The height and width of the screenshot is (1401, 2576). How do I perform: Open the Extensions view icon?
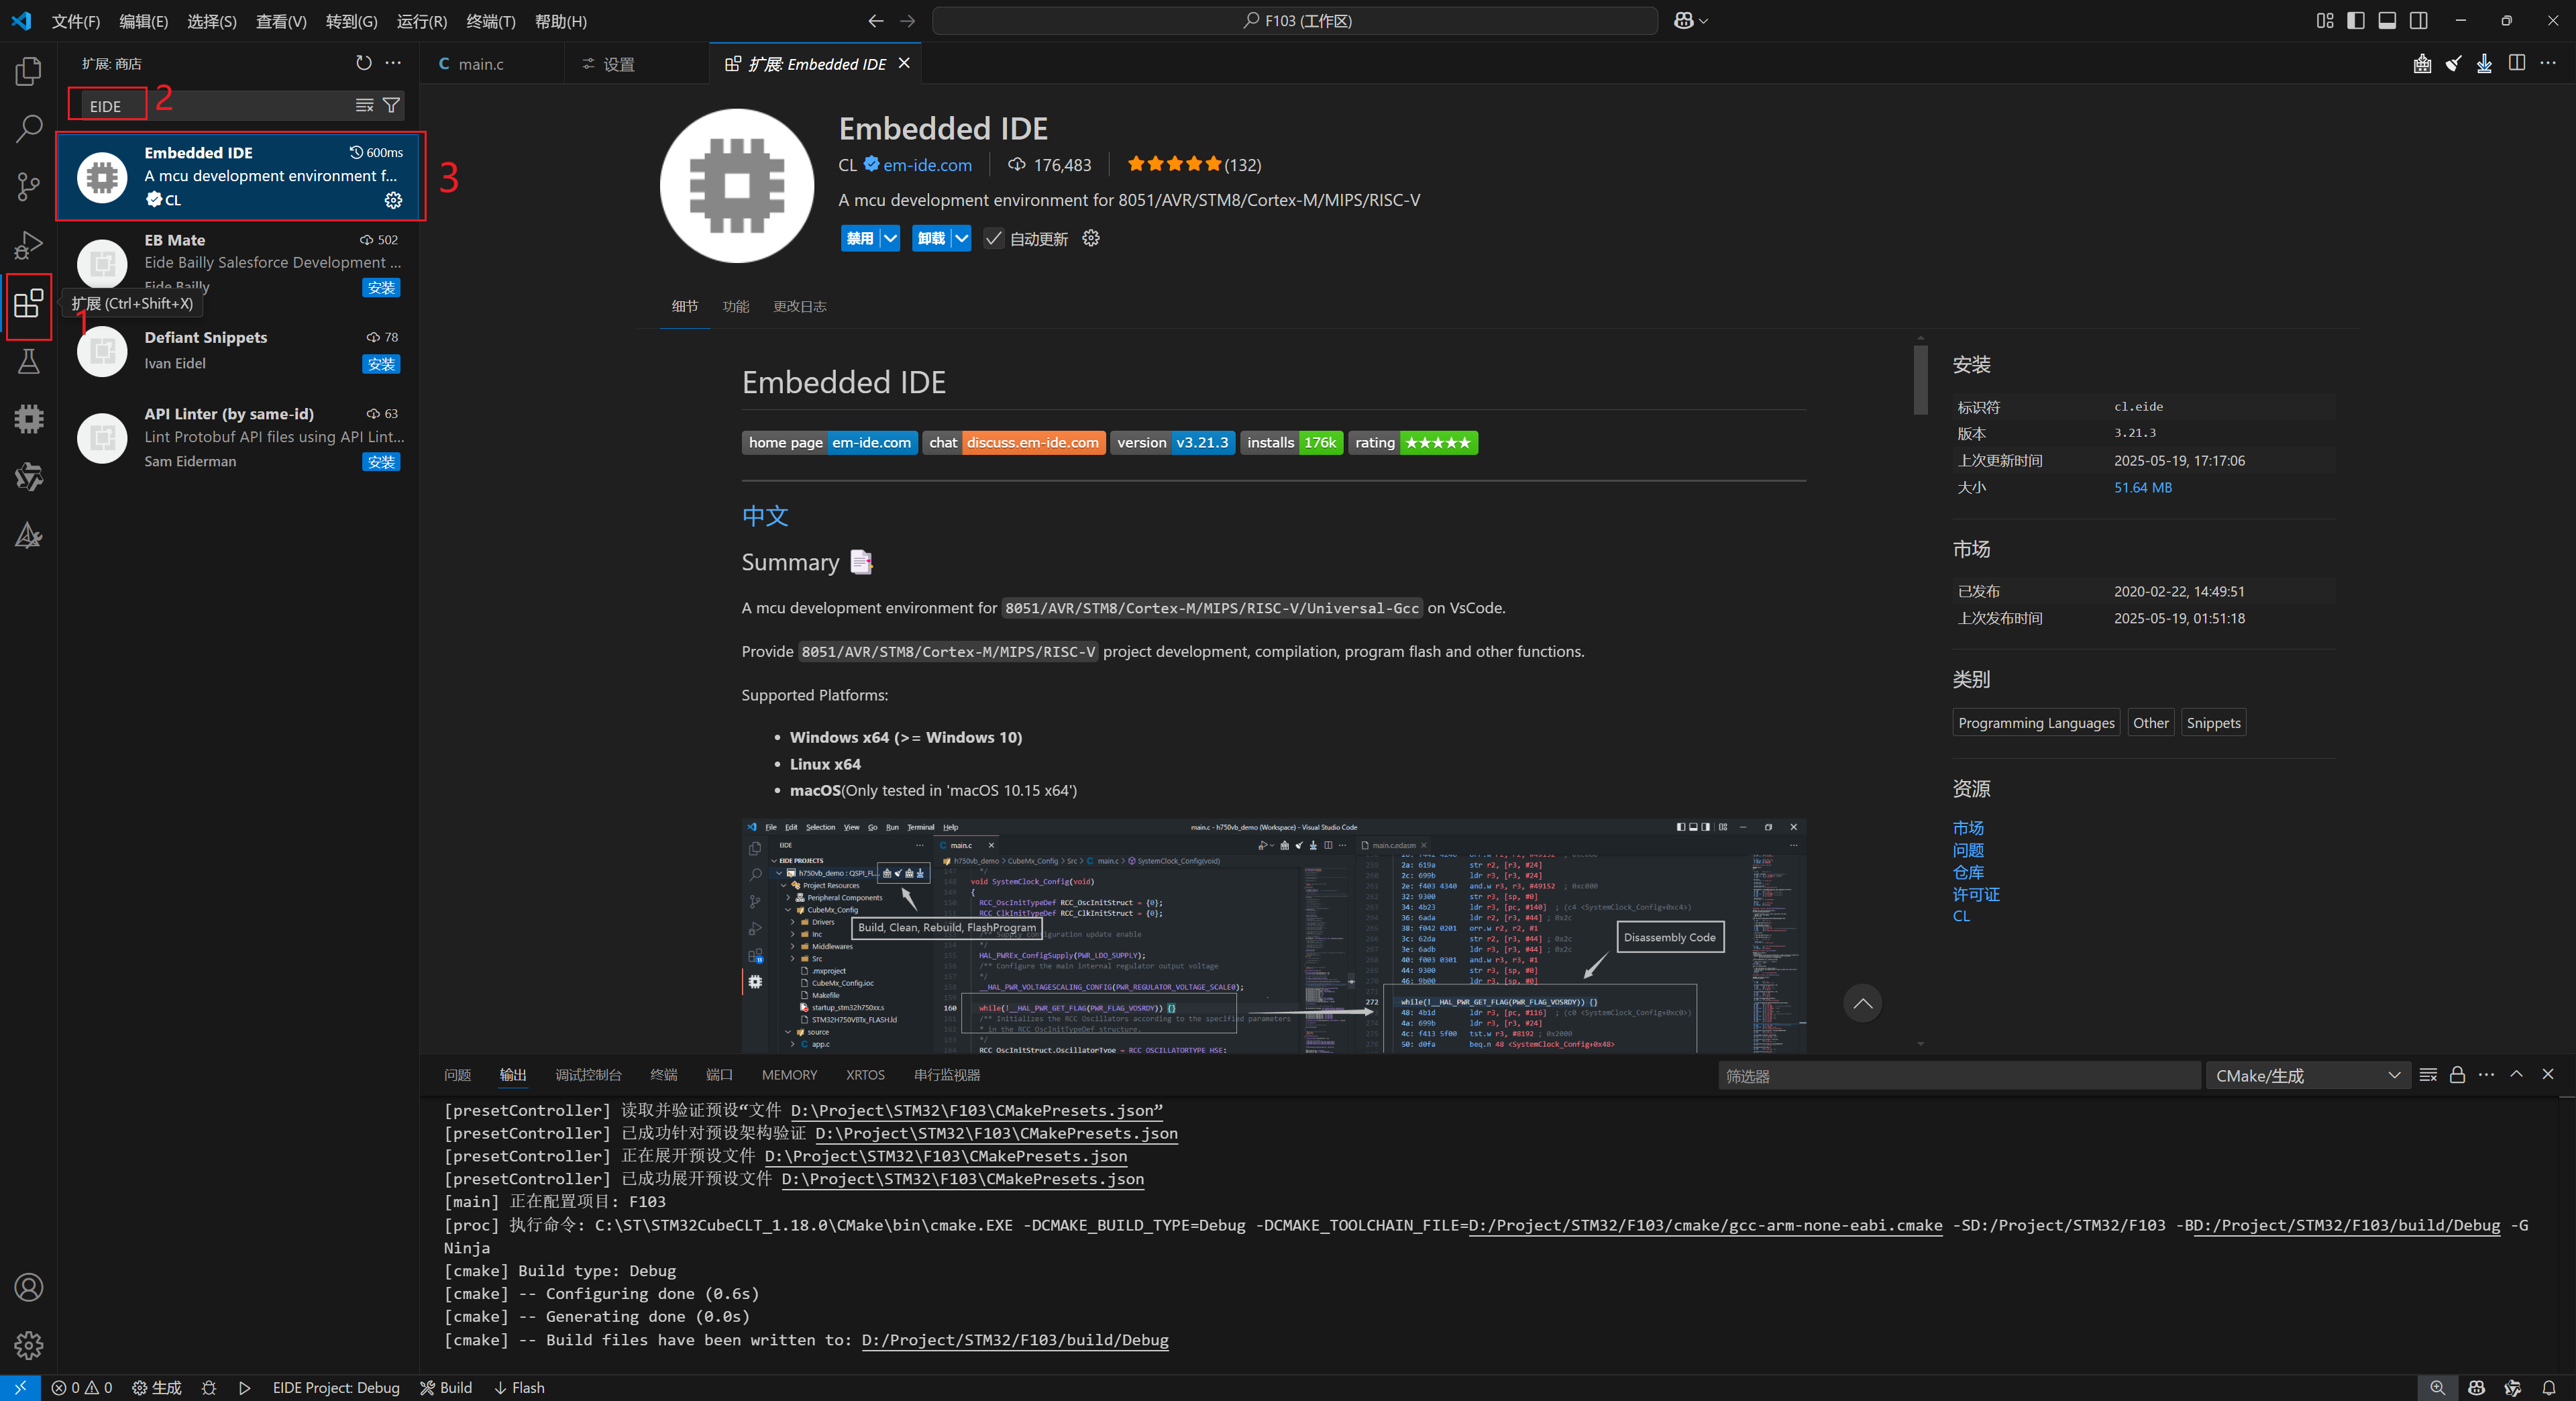coord(29,303)
